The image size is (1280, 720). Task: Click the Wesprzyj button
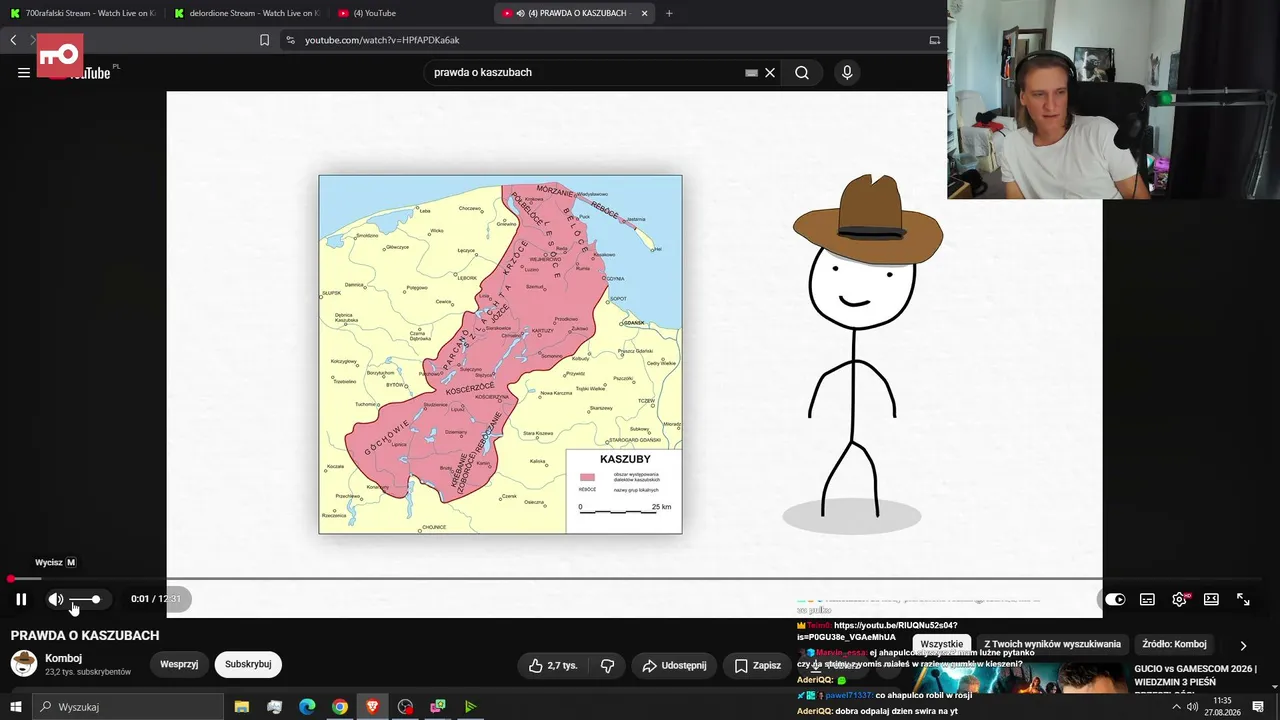179,664
